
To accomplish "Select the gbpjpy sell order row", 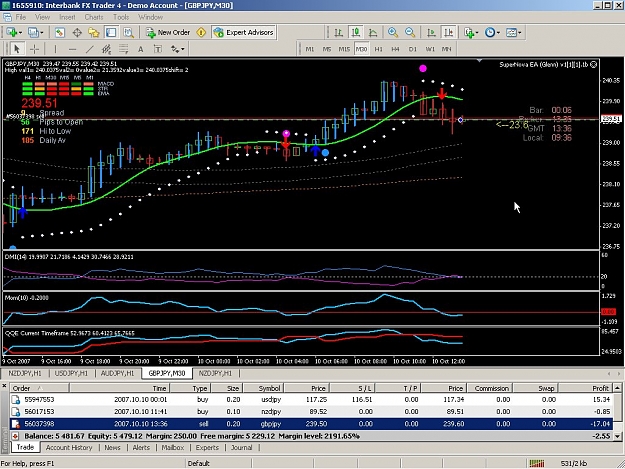I will click(311, 424).
